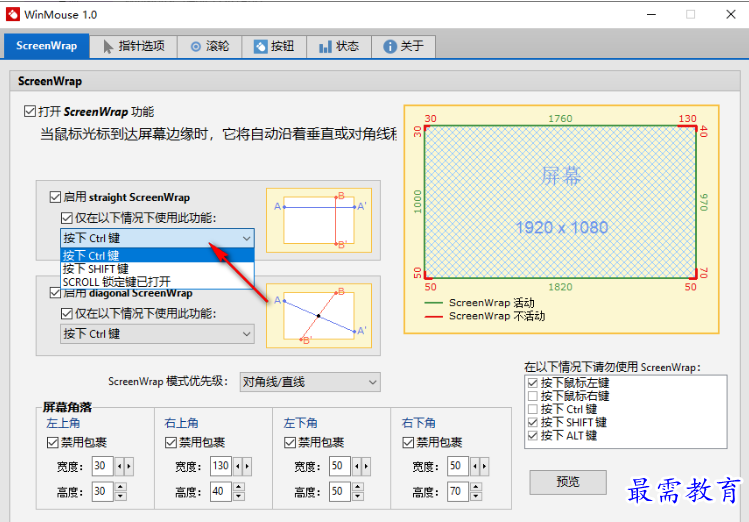
Task: Toggle straight 仅在以下情况下使用此功能 checkbox
Action: click(x=66, y=218)
